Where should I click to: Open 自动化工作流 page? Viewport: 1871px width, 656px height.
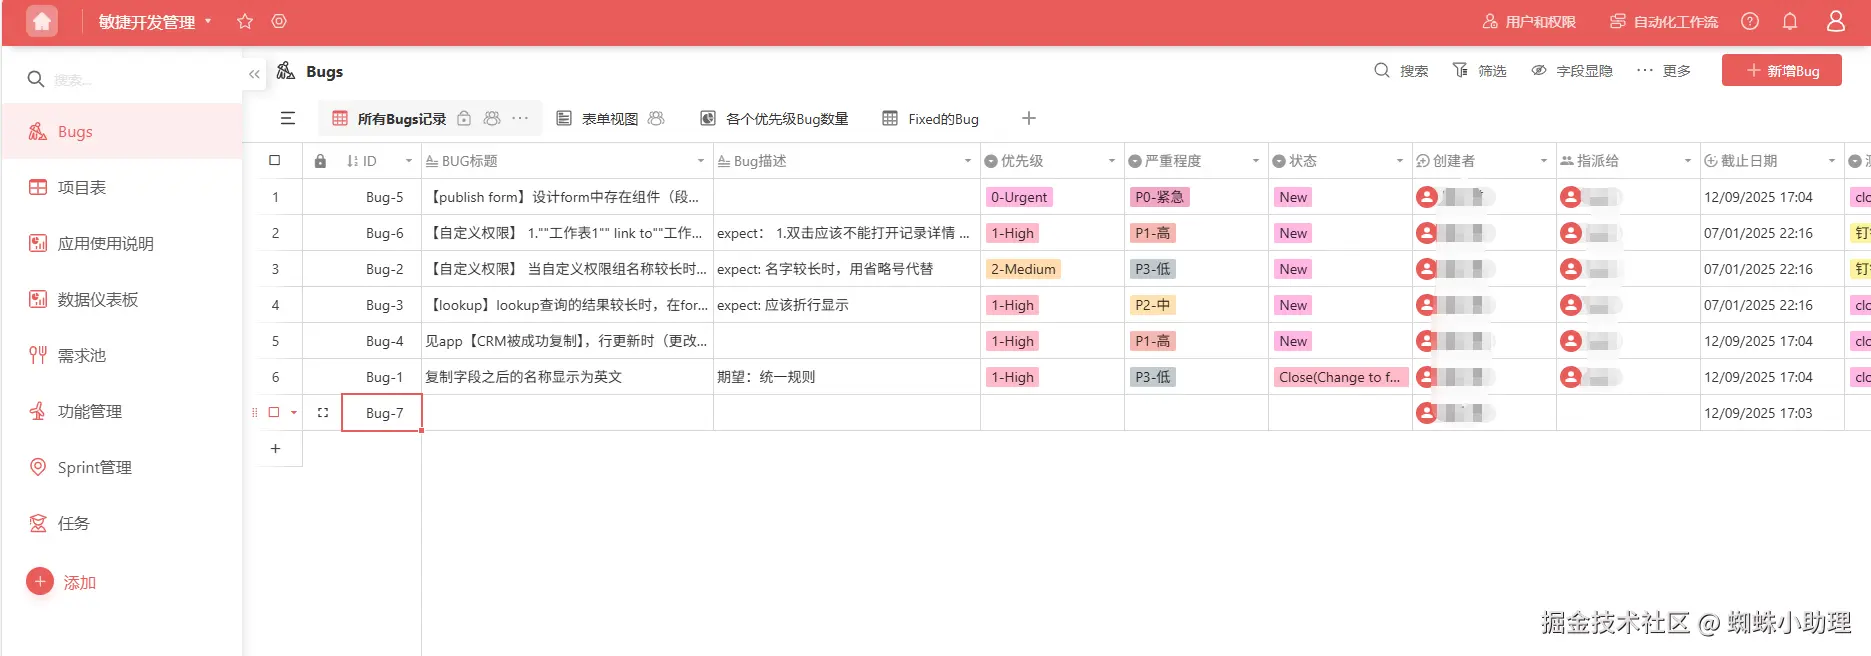coord(1664,21)
